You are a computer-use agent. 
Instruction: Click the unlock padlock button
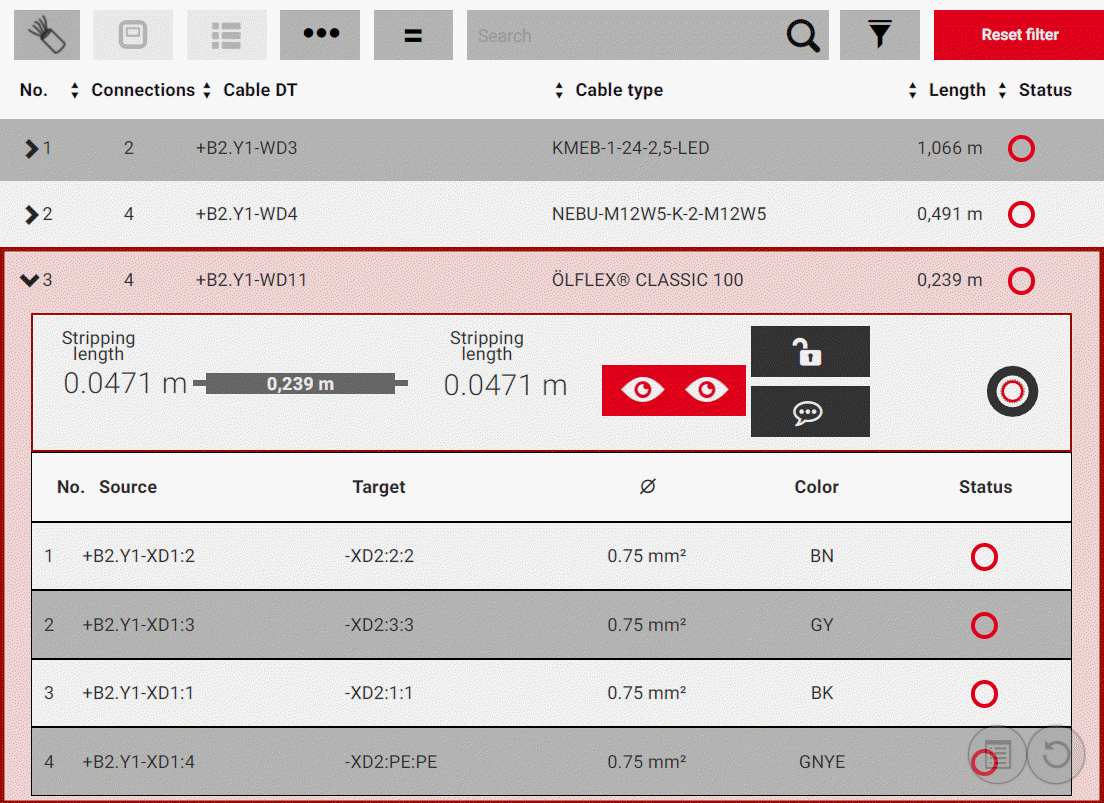coord(809,352)
